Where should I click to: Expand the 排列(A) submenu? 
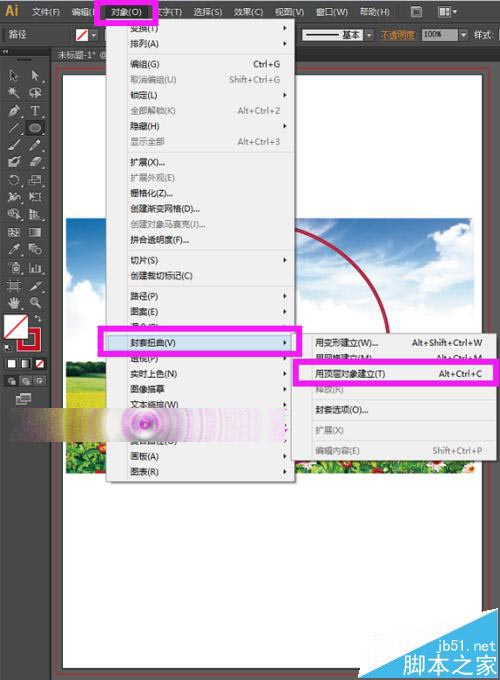click(200, 44)
